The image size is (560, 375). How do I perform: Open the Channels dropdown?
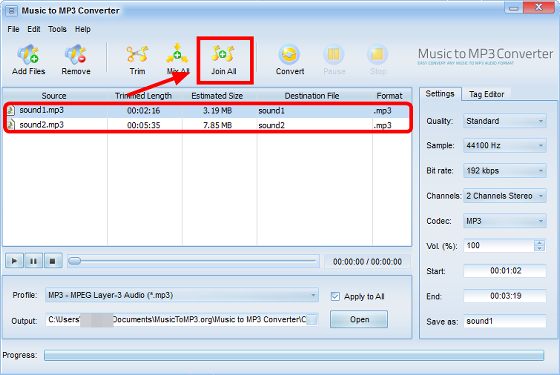tap(505, 196)
